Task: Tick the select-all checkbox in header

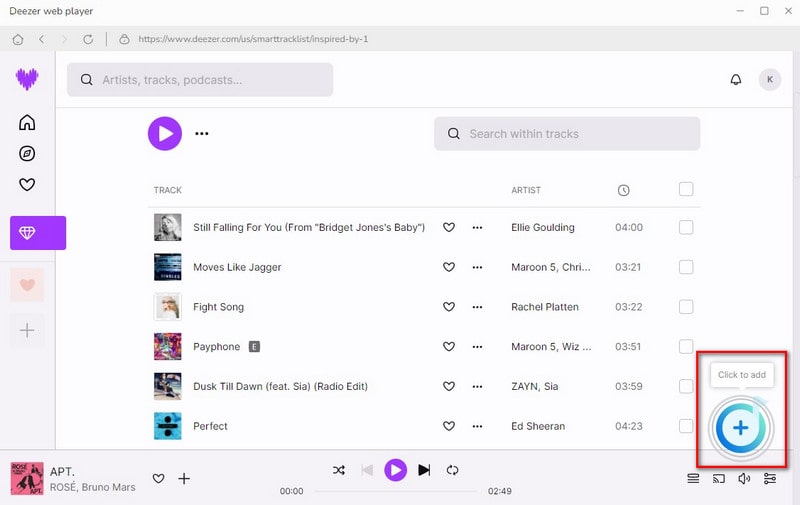Action: click(x=686, y=189)
